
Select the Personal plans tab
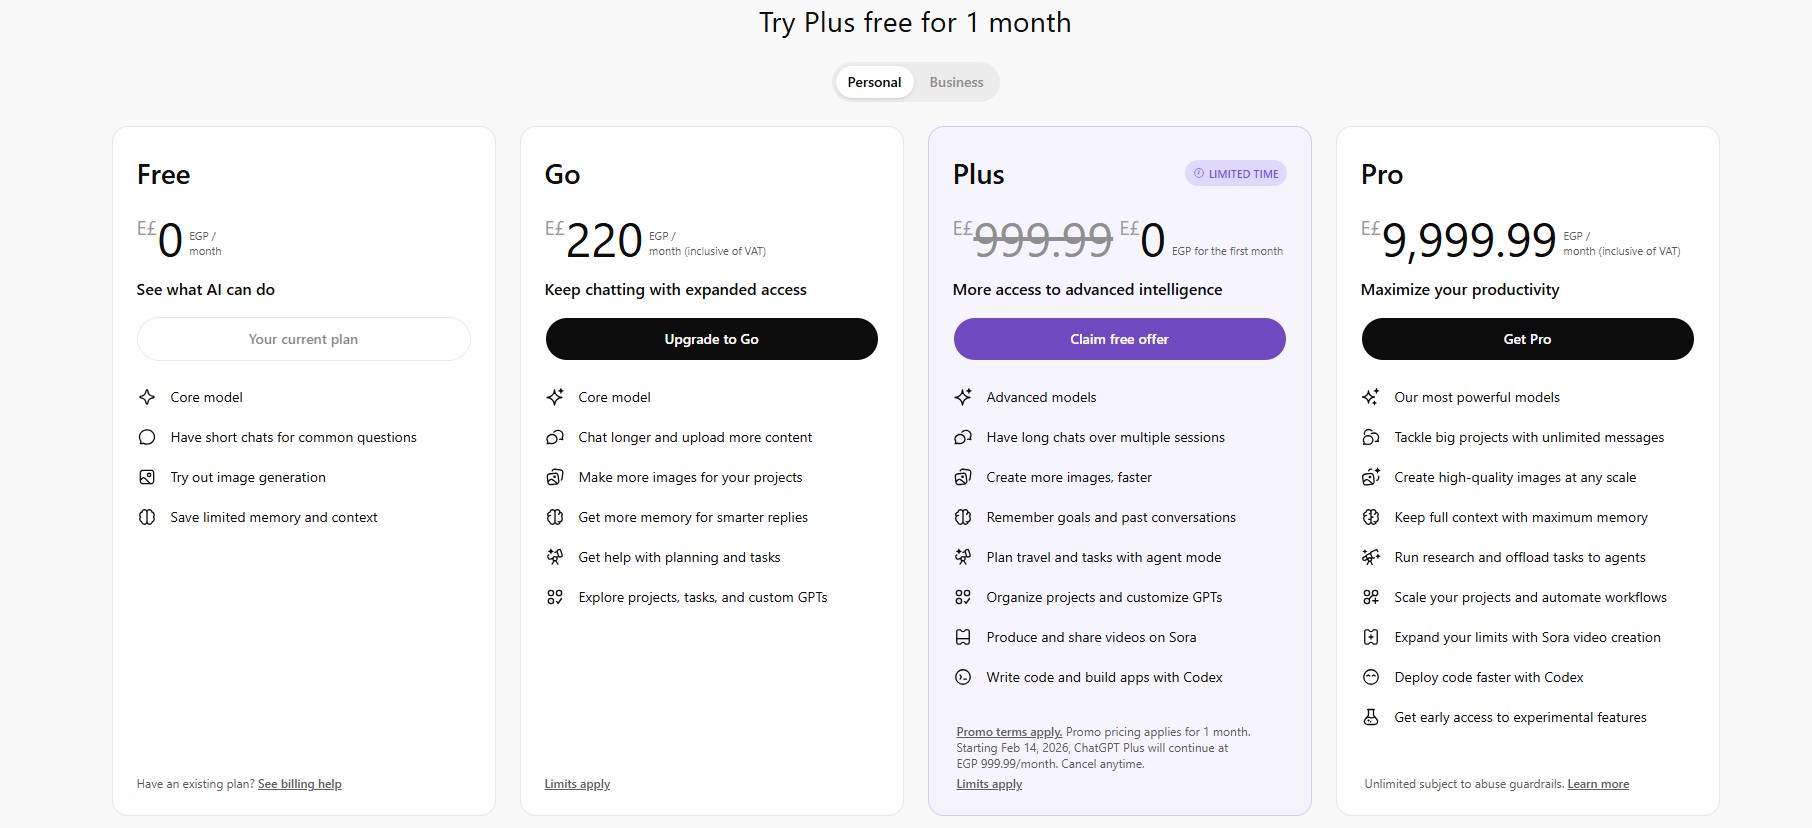click(874, 82)
